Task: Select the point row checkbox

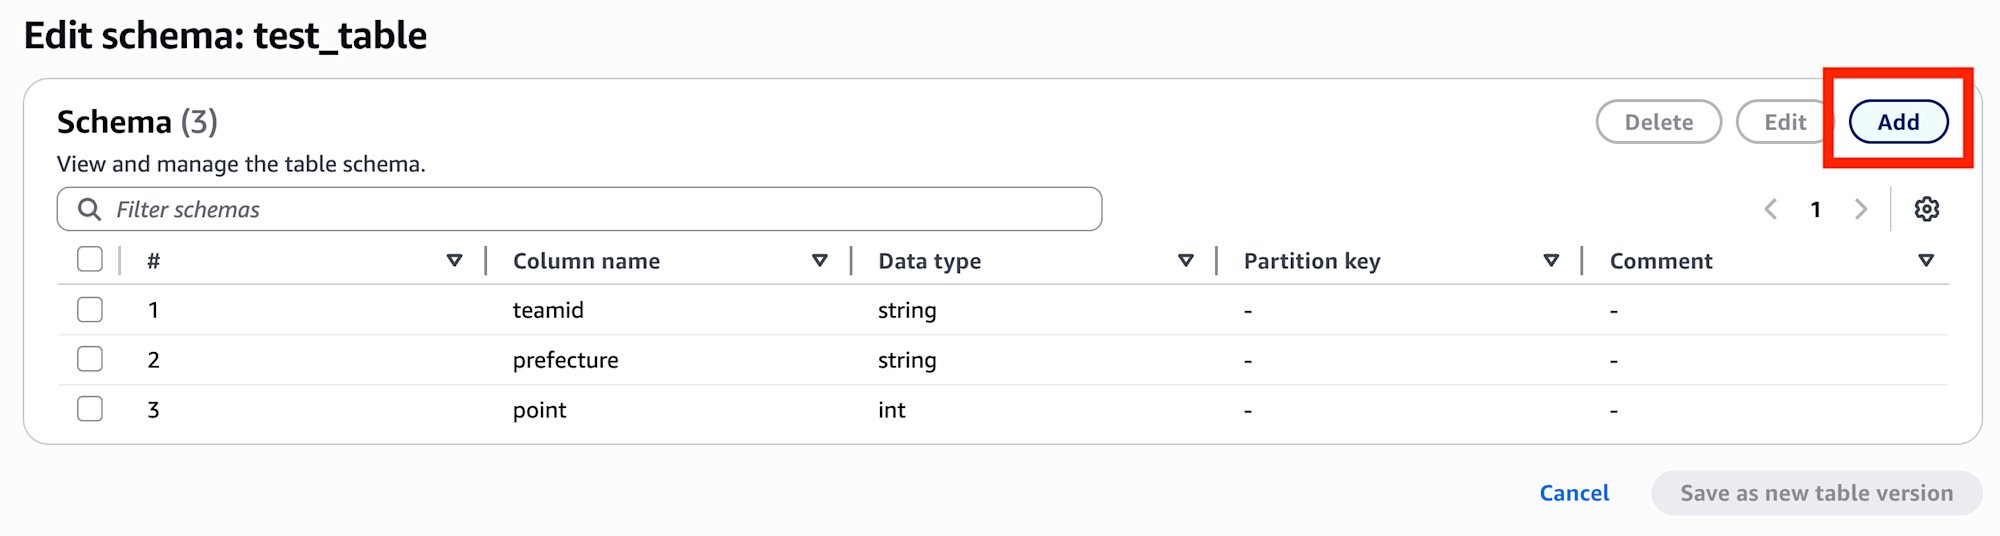Action: click(90, 409)
